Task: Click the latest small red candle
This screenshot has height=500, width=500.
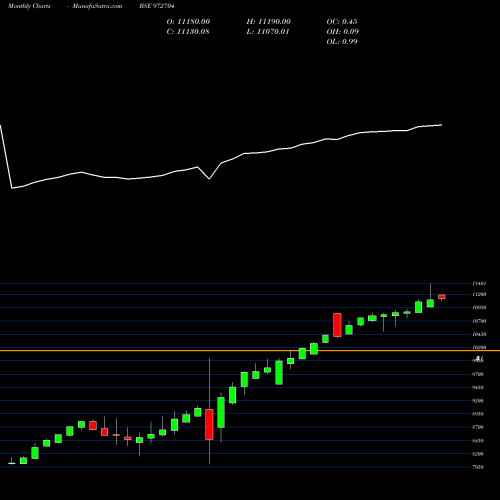Action: coord(442,297)
